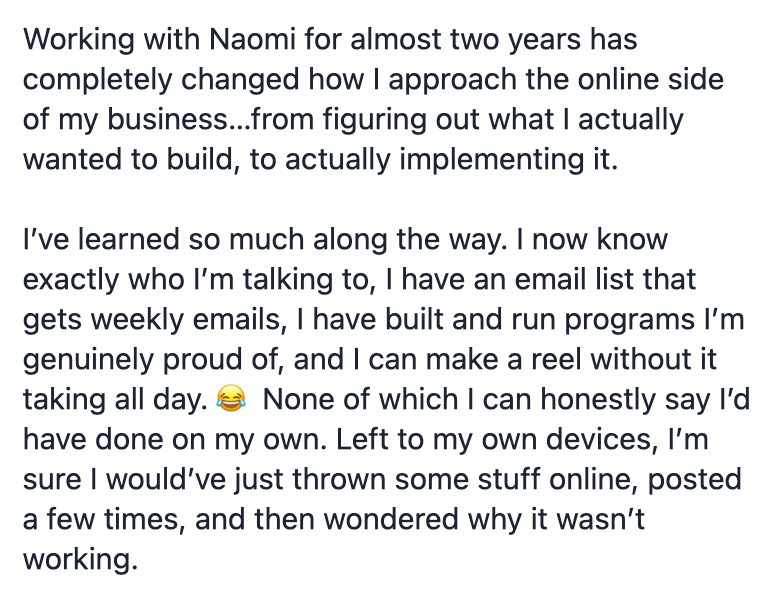Click the word 'wondered' in the text
Screen dimensions: 782x612
(391, 519)
